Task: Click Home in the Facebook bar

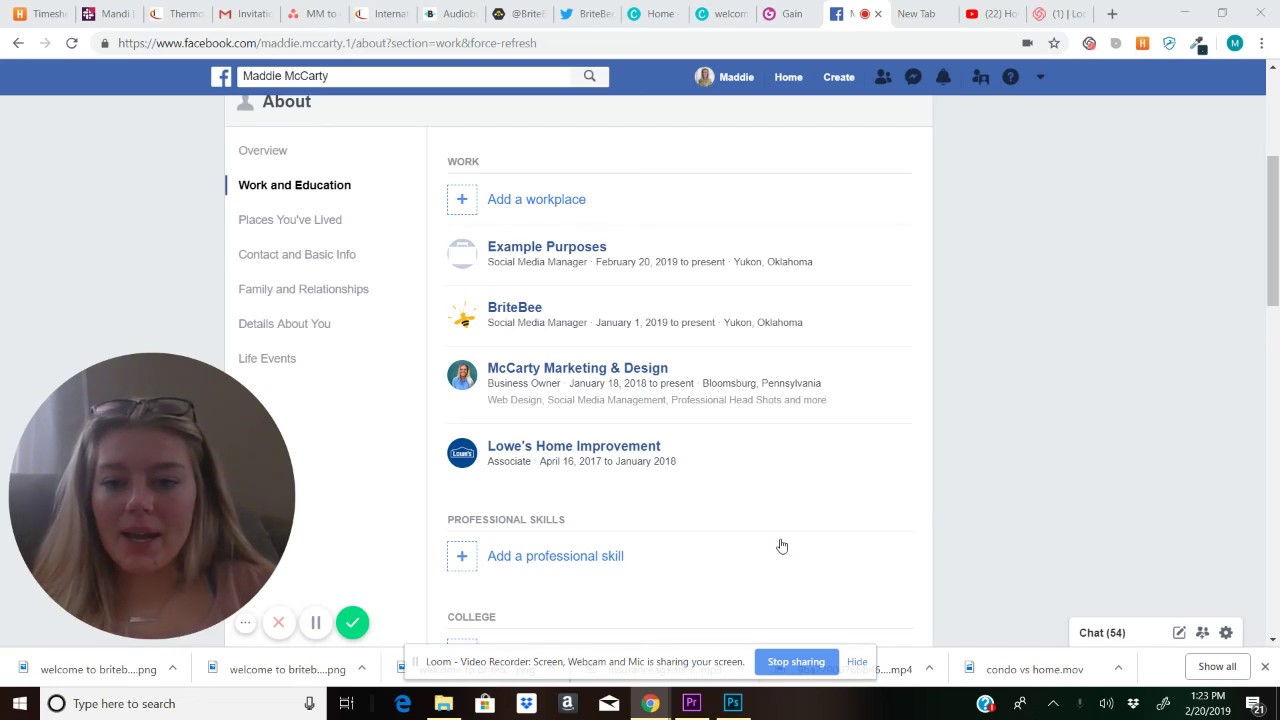Action: point(788,77)
